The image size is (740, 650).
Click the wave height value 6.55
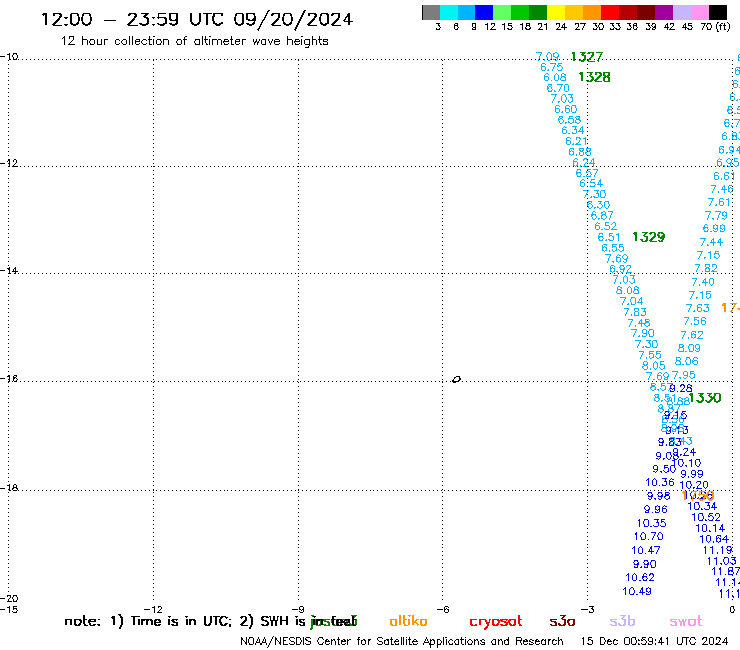(x=613, y=248)
